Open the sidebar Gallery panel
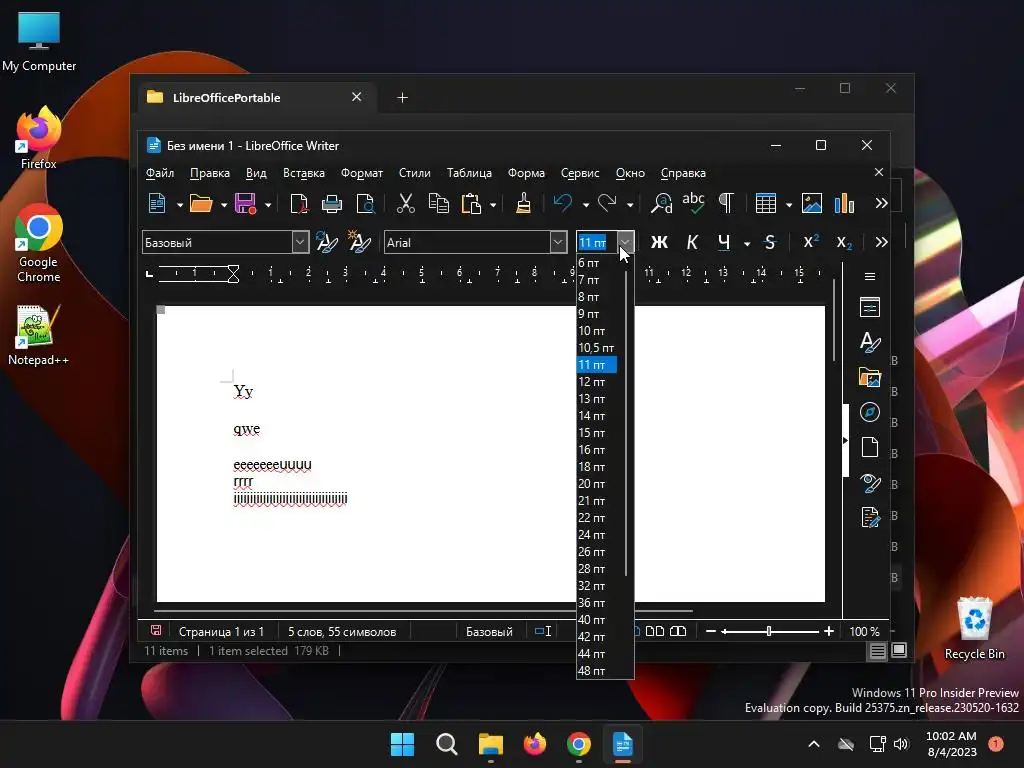 click(870, 377)
